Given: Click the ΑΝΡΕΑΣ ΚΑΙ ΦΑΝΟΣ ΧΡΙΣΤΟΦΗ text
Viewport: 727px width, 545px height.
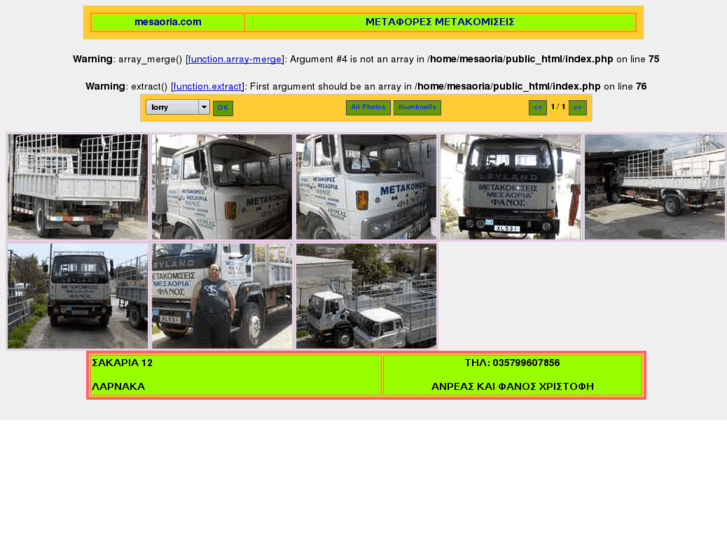Looking at the screenshot, I should click(512, 387).
